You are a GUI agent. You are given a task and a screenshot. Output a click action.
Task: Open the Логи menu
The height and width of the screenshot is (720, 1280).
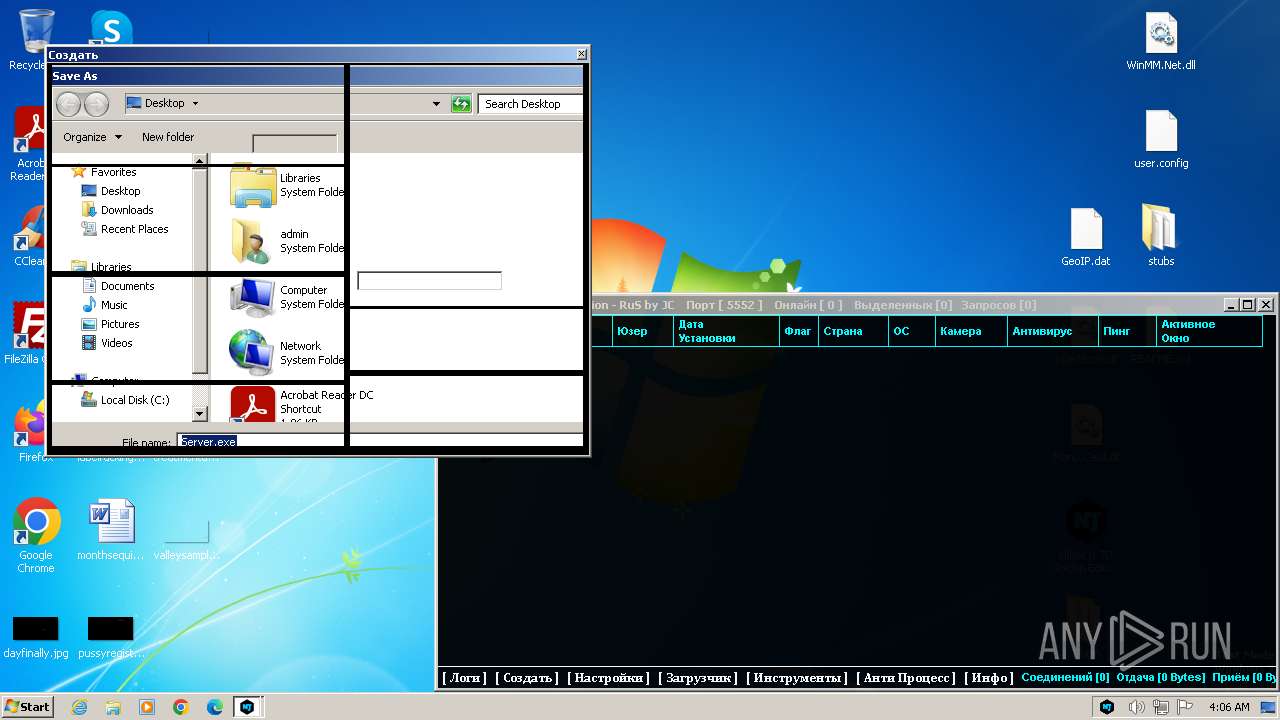464,678
